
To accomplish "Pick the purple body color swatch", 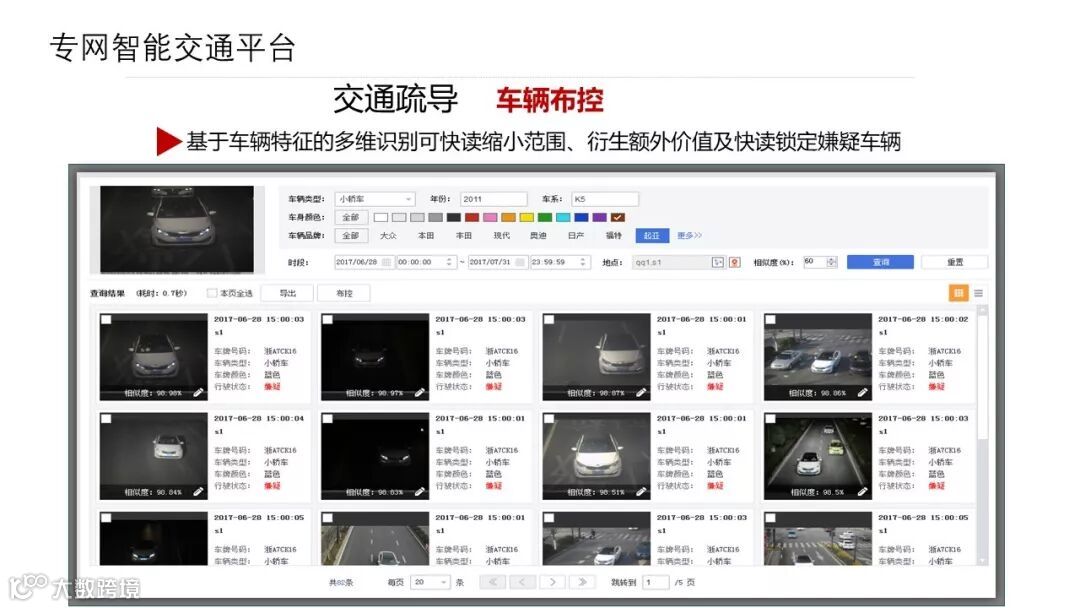I will 600,217.
